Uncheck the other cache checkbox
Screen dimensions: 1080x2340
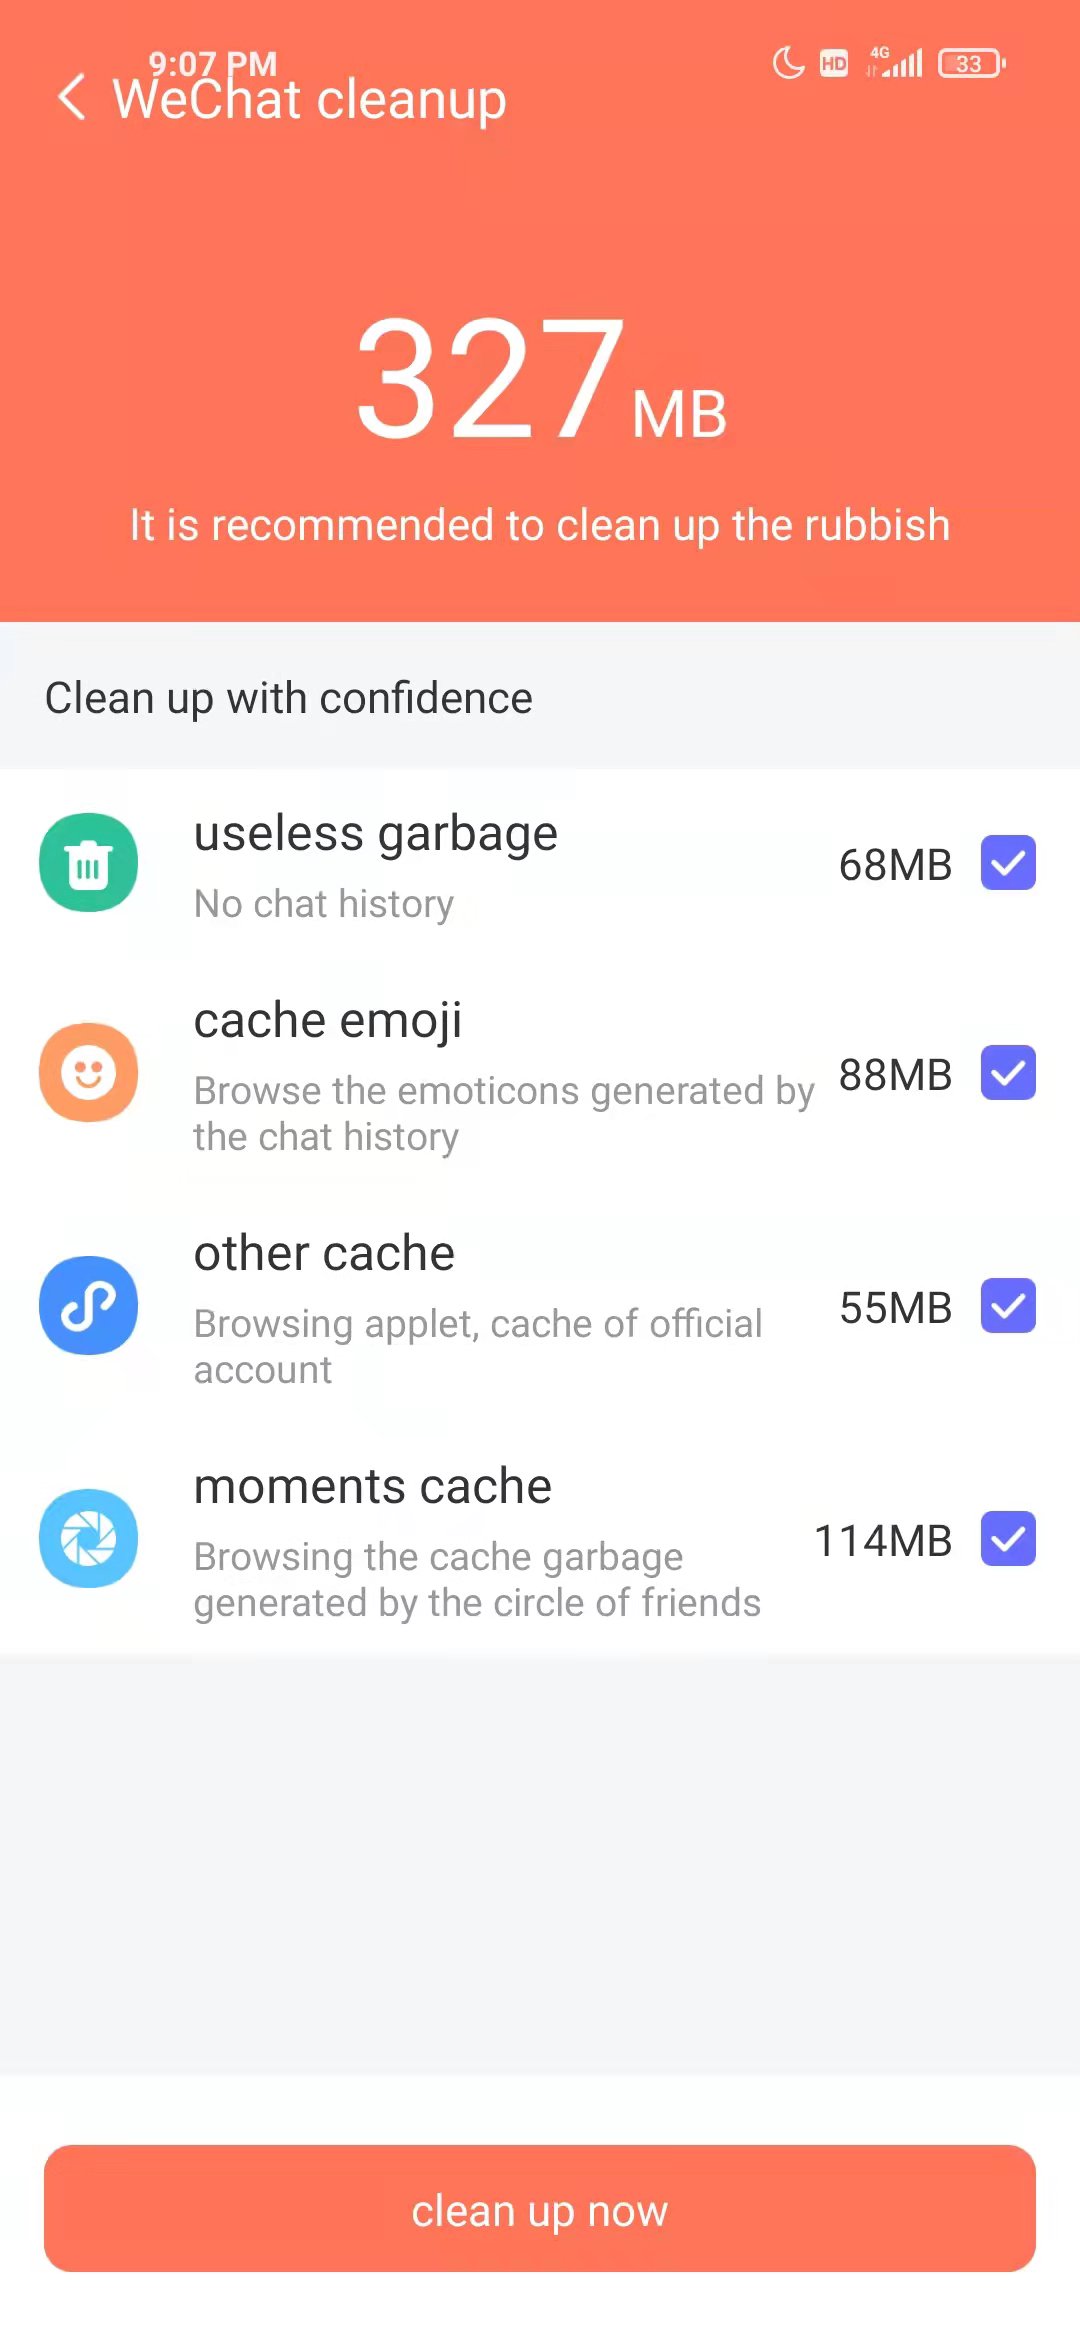(x=1008, y=1306)
